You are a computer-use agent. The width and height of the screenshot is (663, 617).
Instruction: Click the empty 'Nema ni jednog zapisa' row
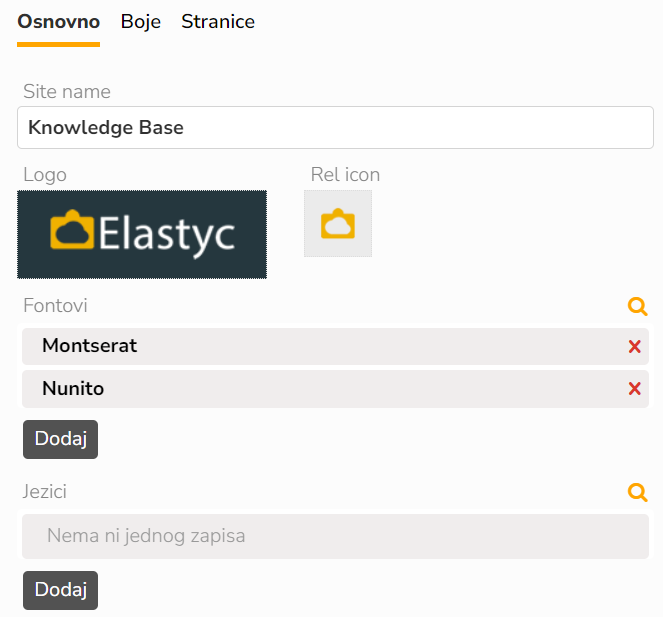[x=335, y=536]
